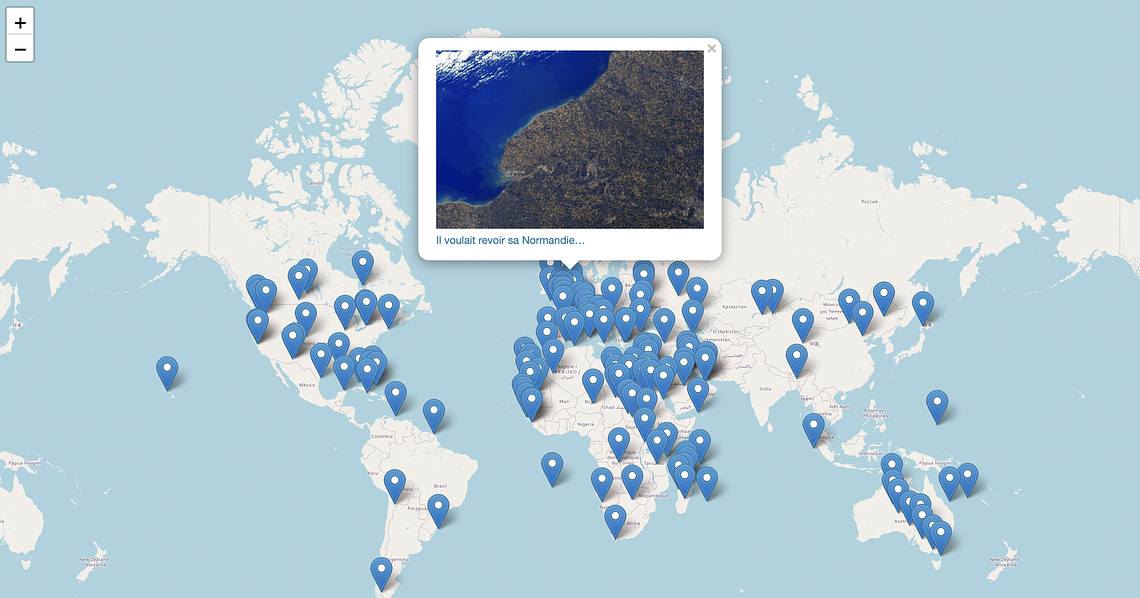Select the marker in northern Canada by Hudson Bay
1140x598 pixels.
click(362, 265)
